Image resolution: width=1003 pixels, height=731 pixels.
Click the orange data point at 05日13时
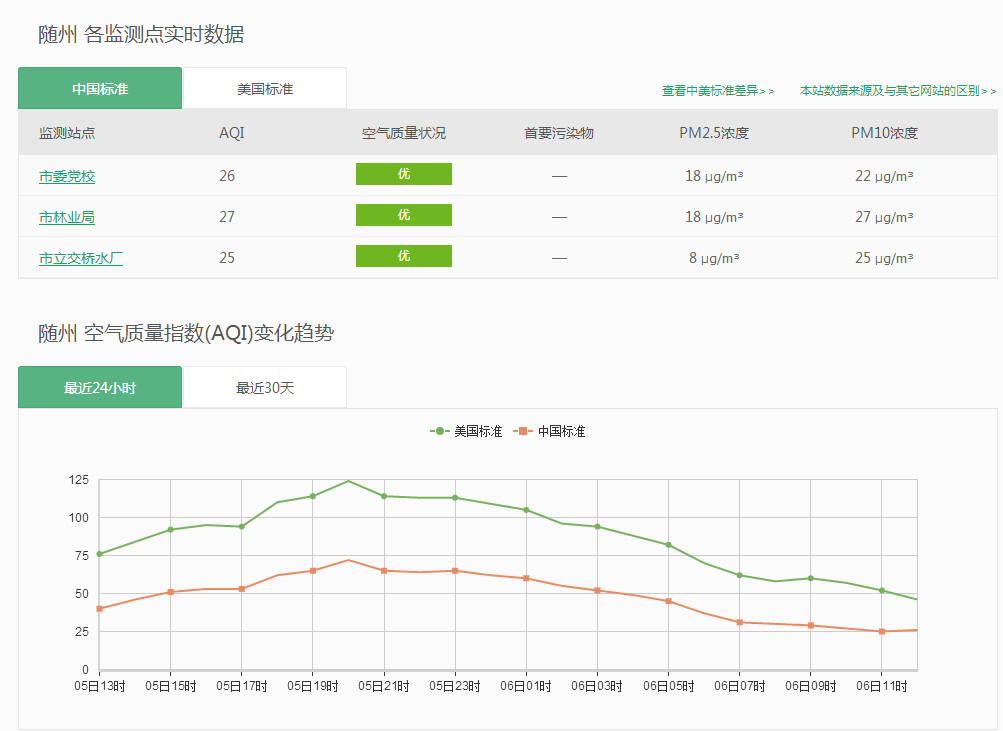point(99,608)
